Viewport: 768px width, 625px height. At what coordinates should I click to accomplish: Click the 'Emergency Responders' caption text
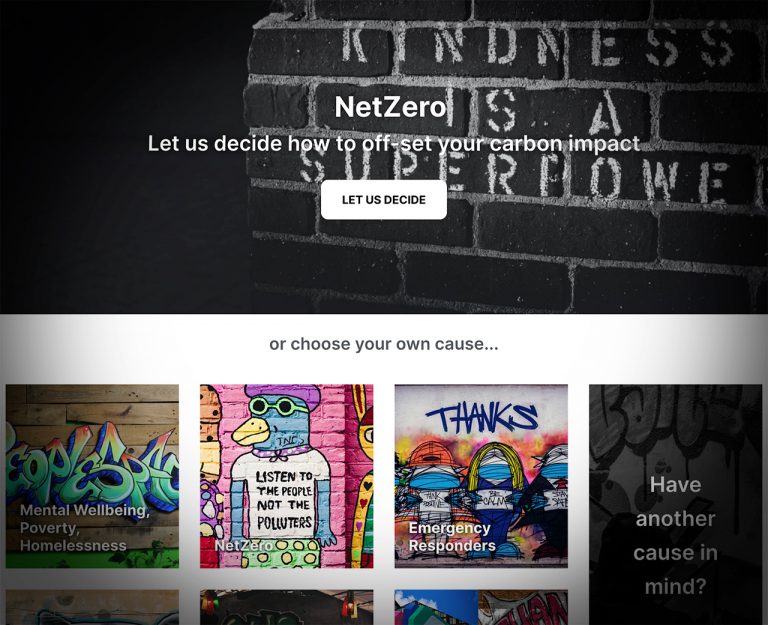[452, 537]
